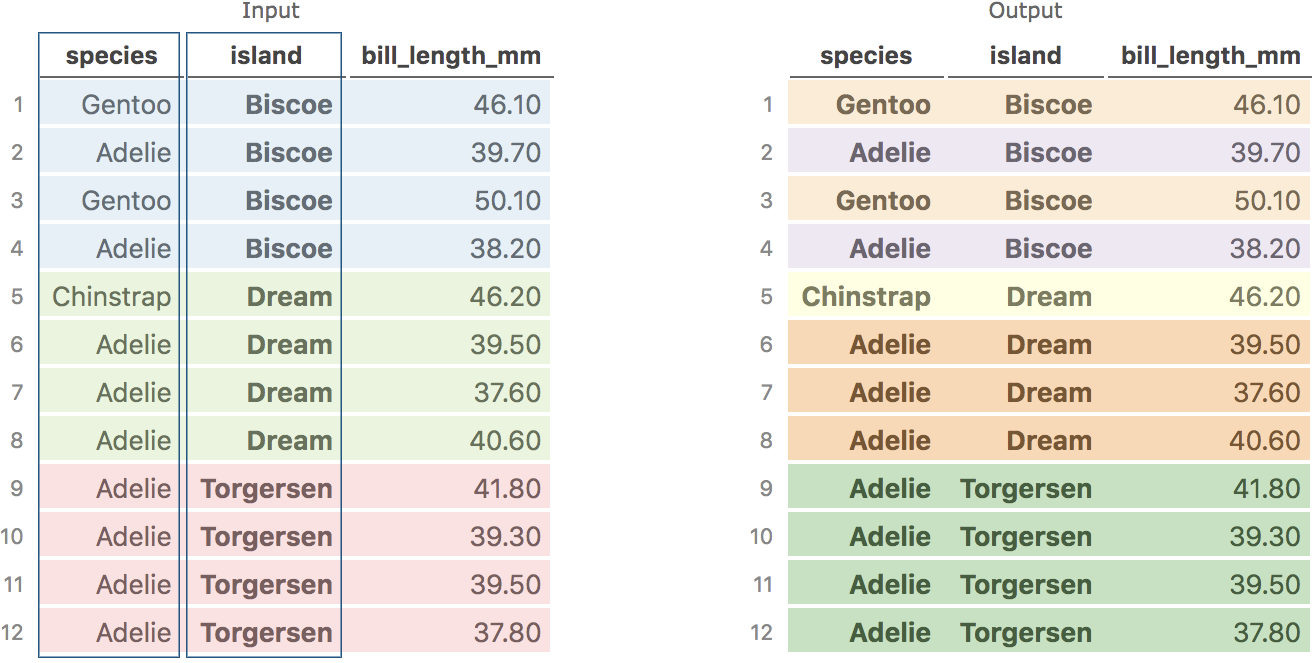Click the "Output" title above the right table

pos(1025,11)
